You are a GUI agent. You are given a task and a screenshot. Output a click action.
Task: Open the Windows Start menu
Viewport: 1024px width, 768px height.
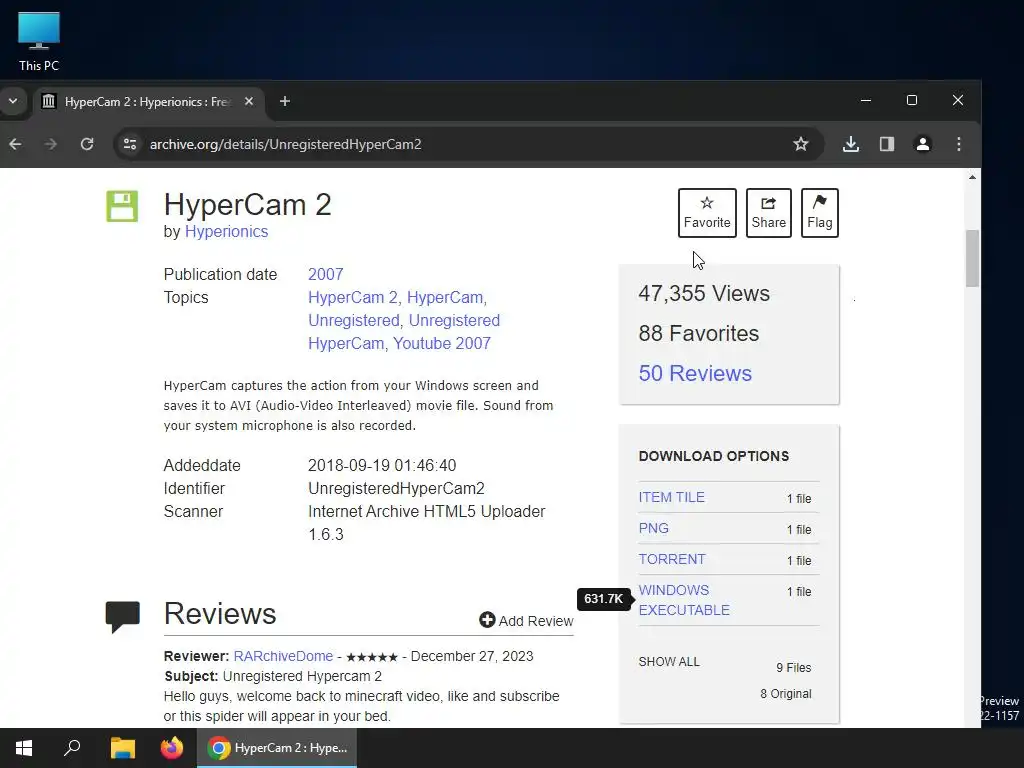point(24,748)
